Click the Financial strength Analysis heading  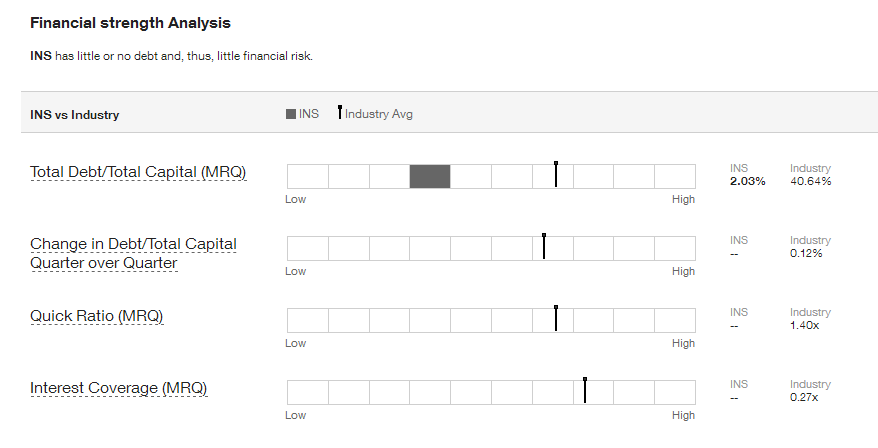point(130,23)
